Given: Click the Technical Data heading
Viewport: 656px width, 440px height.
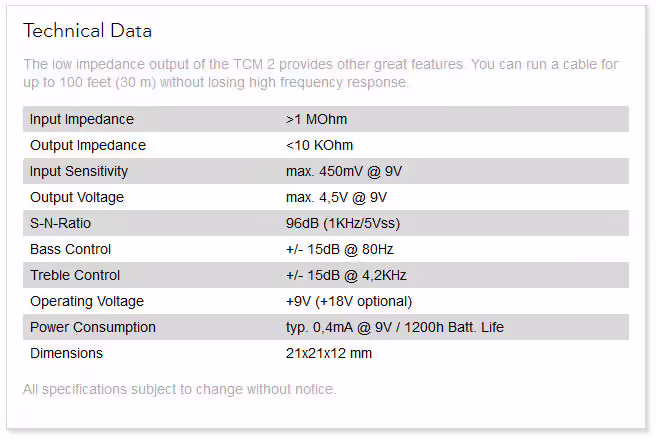Looking at the screenshot, I should coord(87,31).
